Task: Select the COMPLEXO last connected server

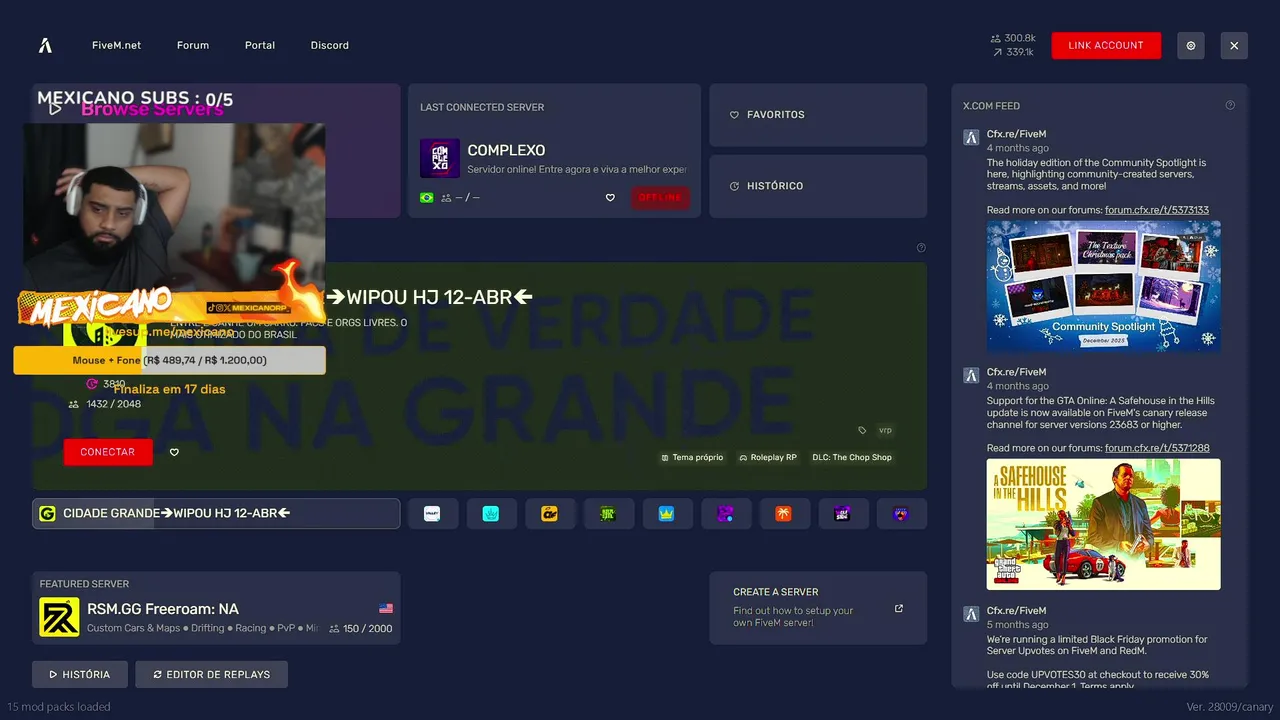Action: coord(554,150)
